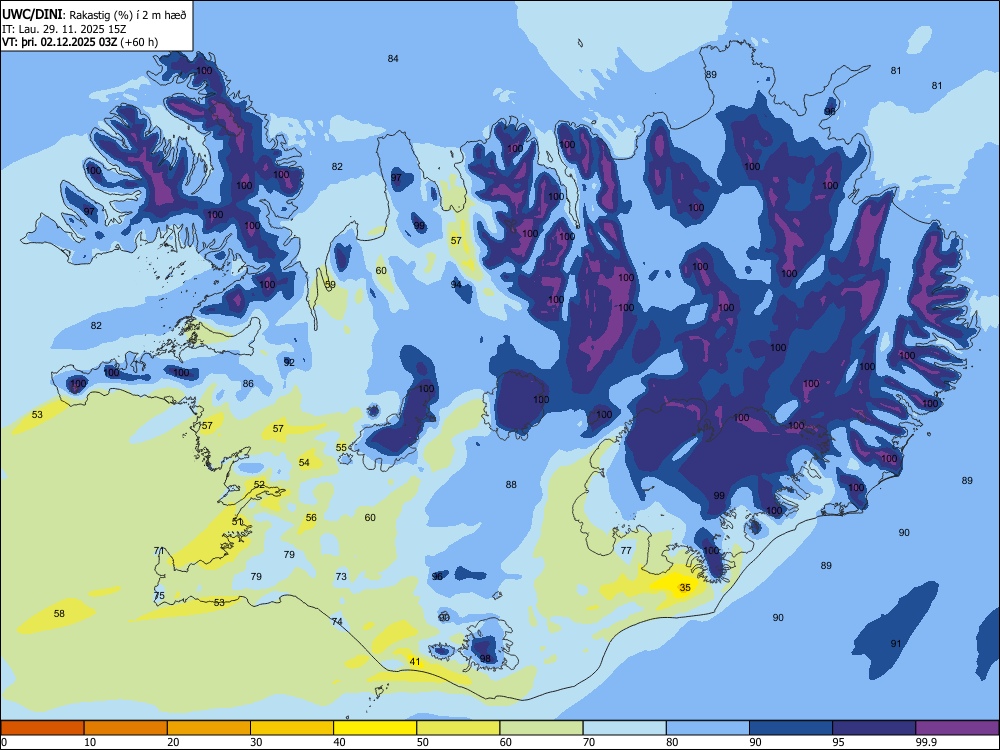The image size is (1000, 750).
Task: Click the humidity value 54 on the map
Action: point(304,462)
